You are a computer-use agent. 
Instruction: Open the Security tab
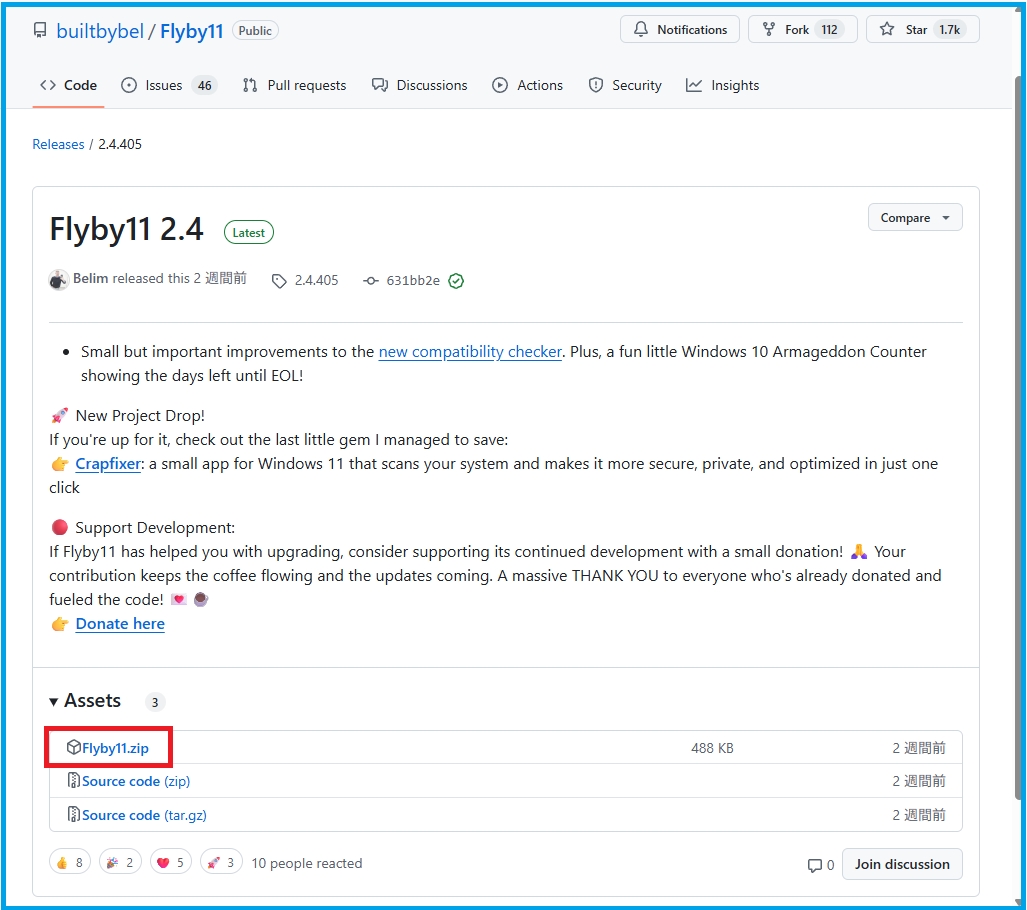pyautogui.click(x=625, y=85)
